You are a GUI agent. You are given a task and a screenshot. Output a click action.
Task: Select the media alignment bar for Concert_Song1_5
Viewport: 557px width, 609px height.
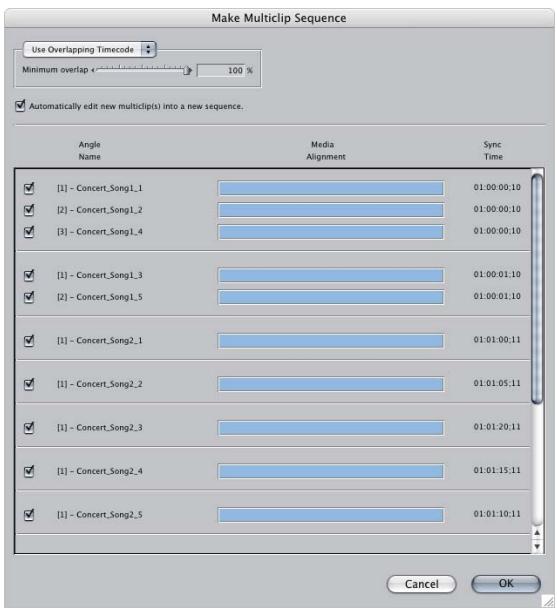(331, 297)
